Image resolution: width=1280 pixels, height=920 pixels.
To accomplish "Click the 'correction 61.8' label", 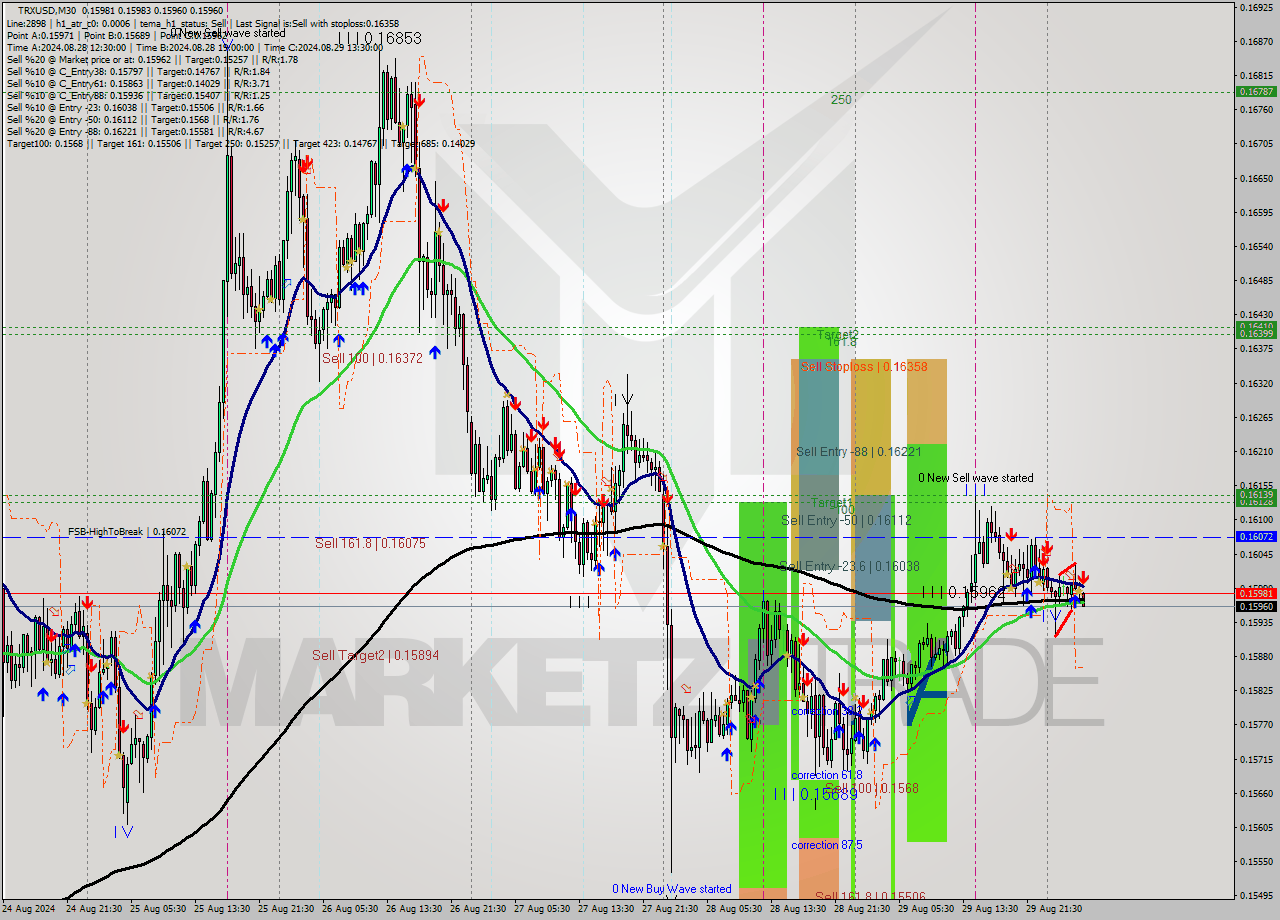I will pos(826,775).
